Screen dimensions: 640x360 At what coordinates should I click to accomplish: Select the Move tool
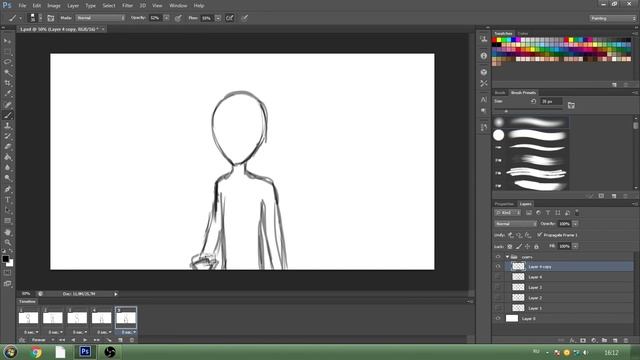point(7,41)
